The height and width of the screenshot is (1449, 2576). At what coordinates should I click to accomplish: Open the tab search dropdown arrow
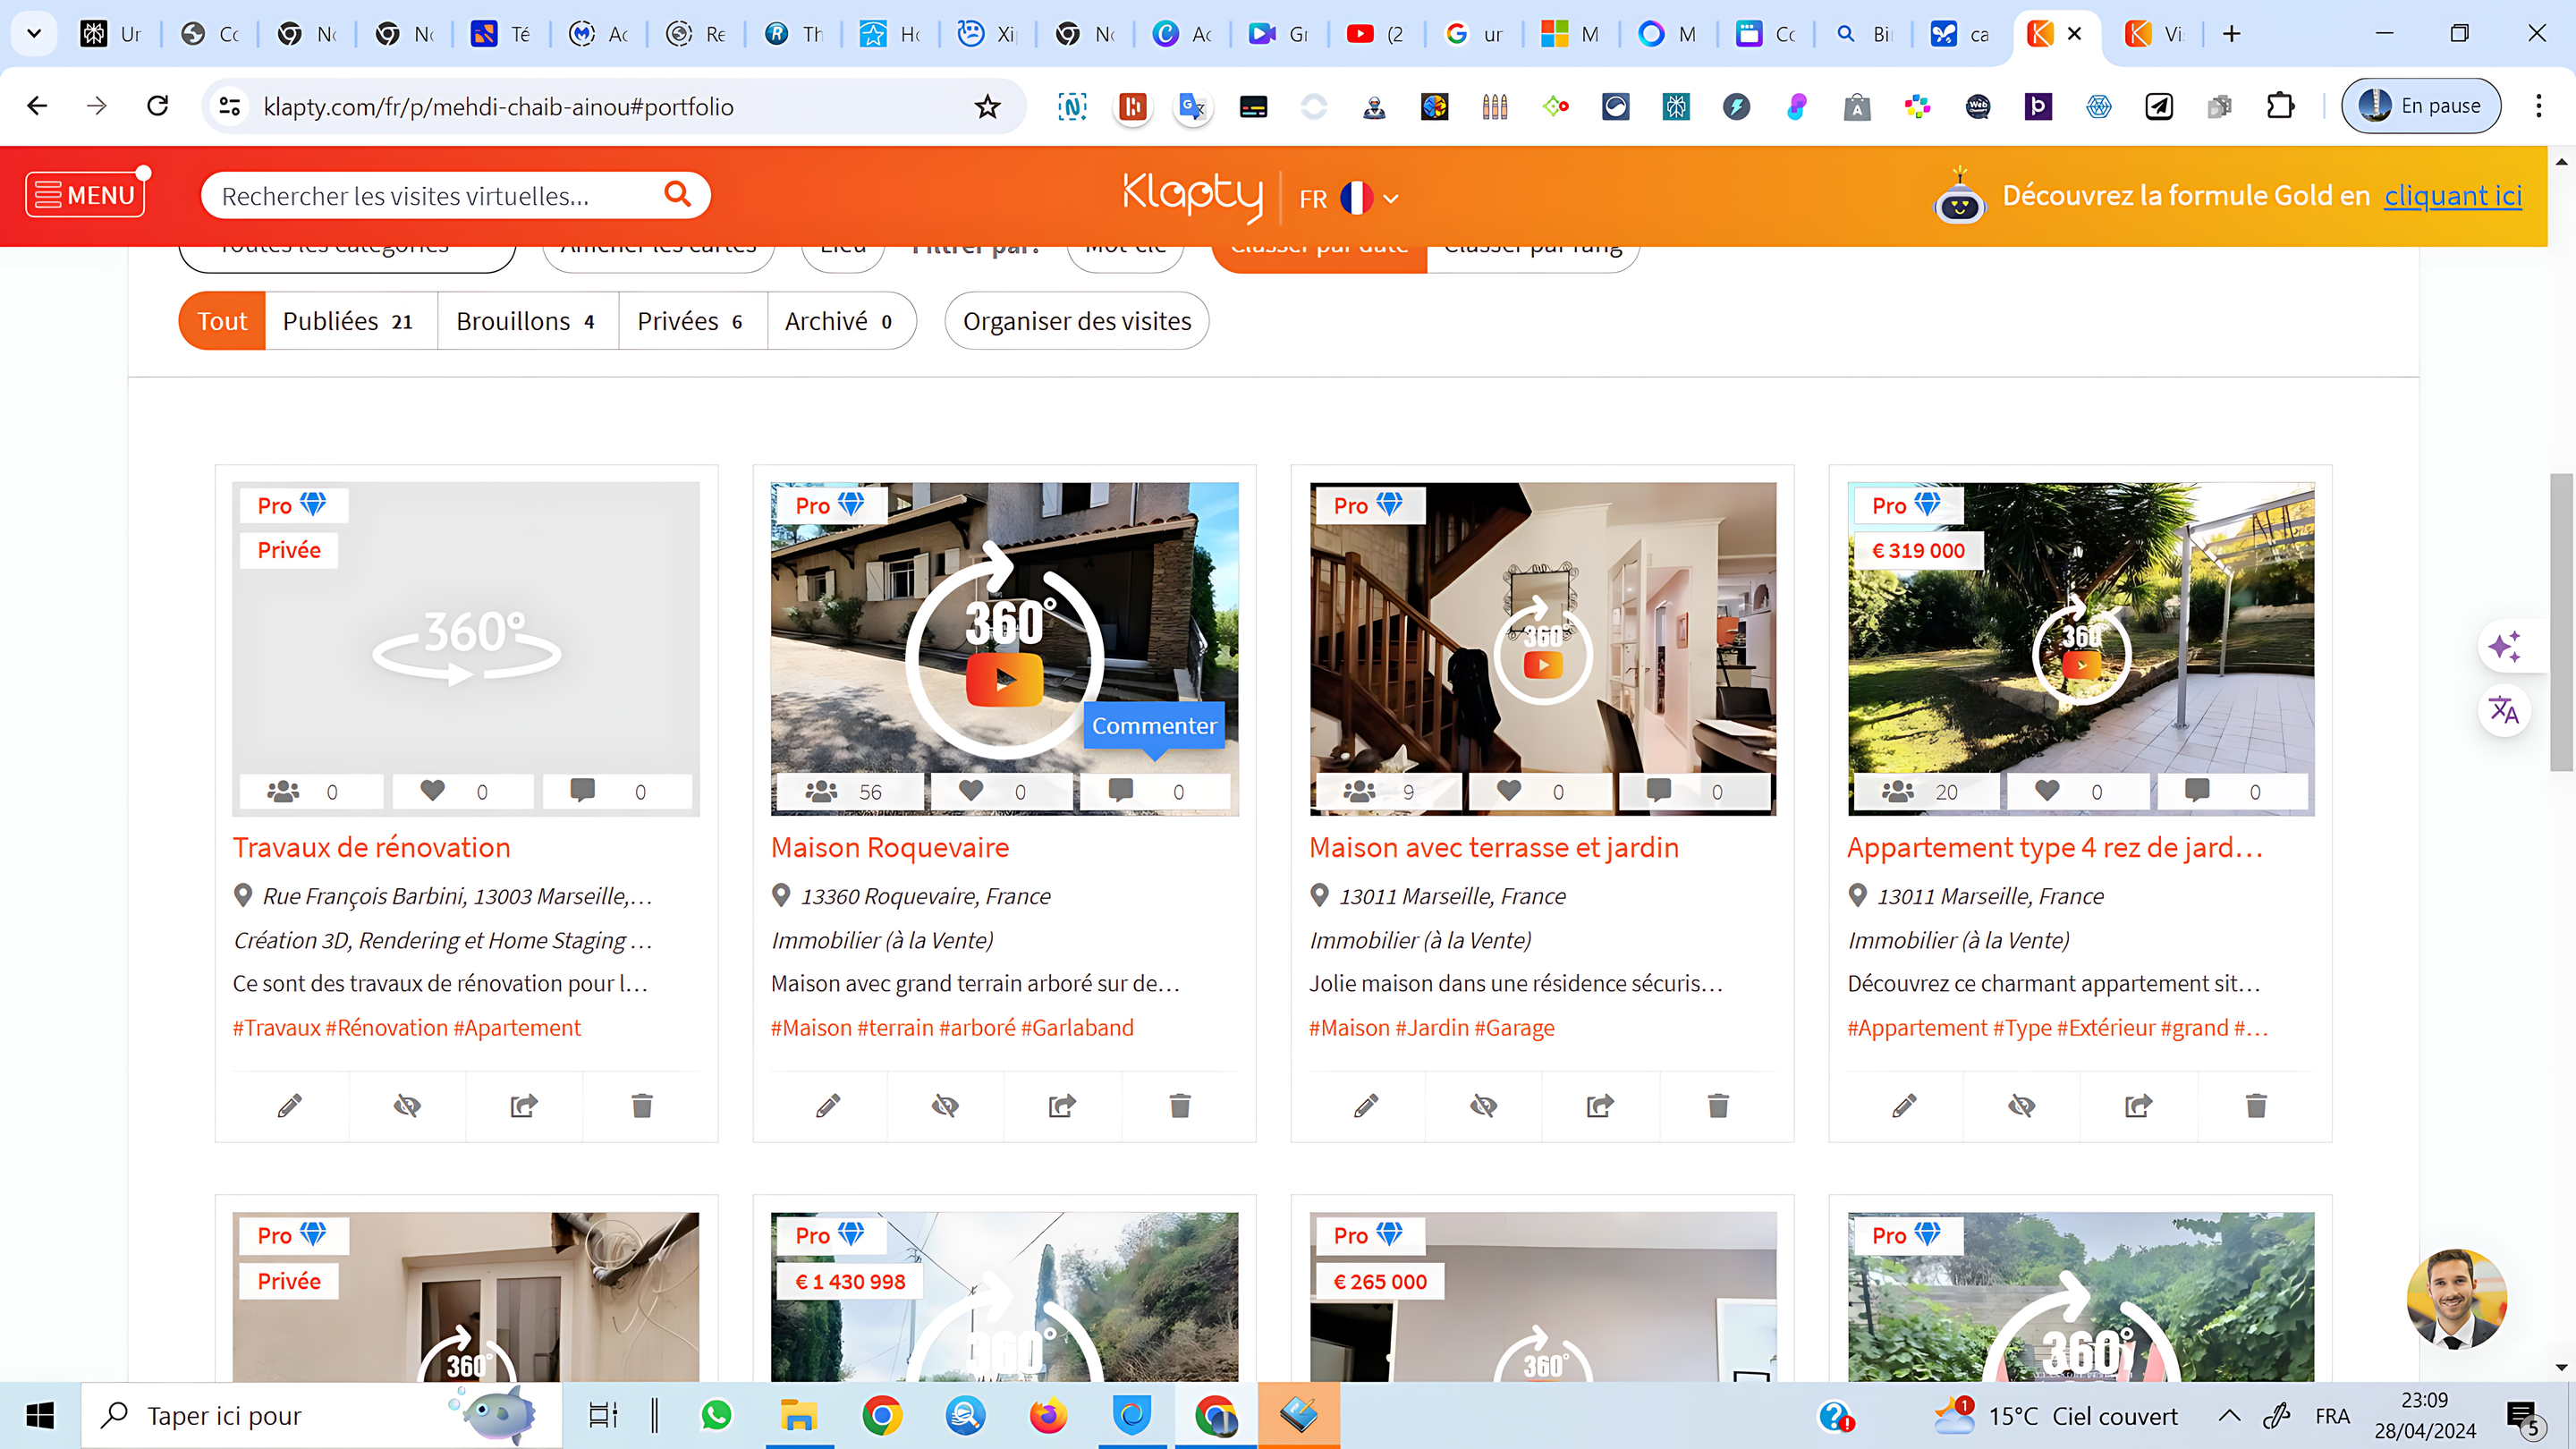[x=33, y=34]
